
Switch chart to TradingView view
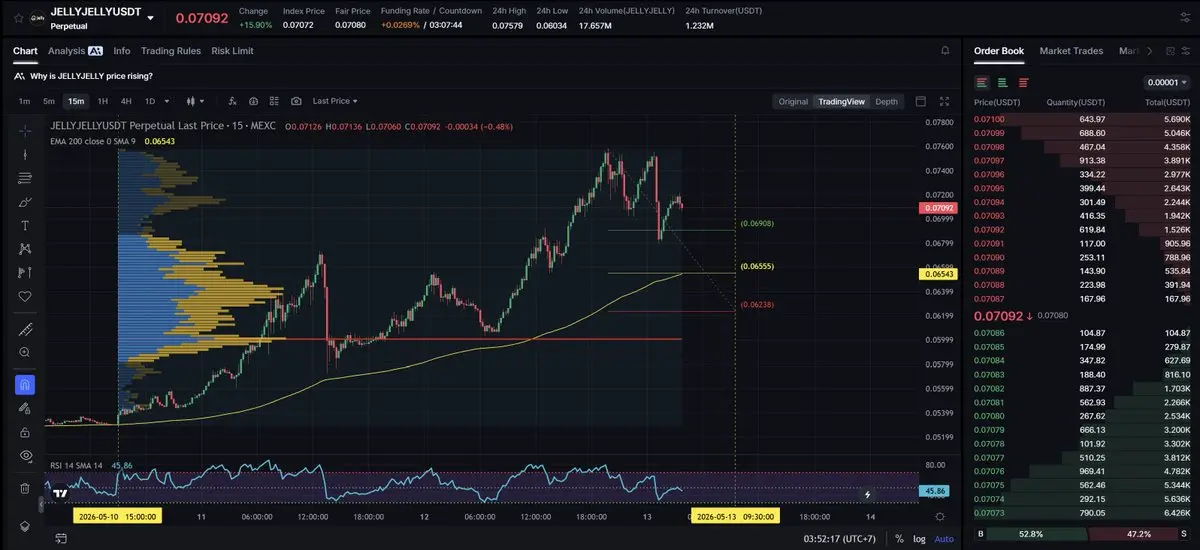[841, 101]
